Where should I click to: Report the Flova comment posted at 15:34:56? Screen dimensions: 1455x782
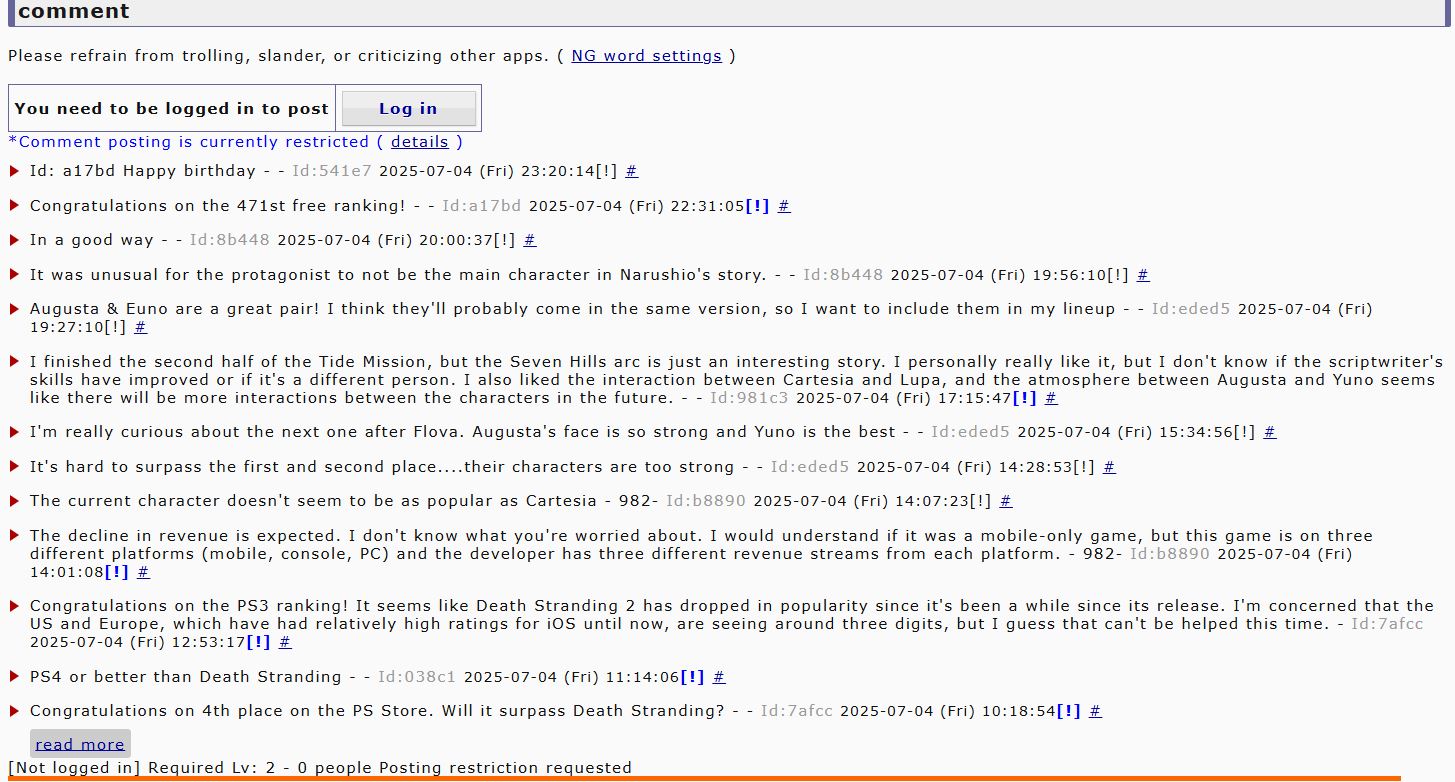[x=1244, y=432]
